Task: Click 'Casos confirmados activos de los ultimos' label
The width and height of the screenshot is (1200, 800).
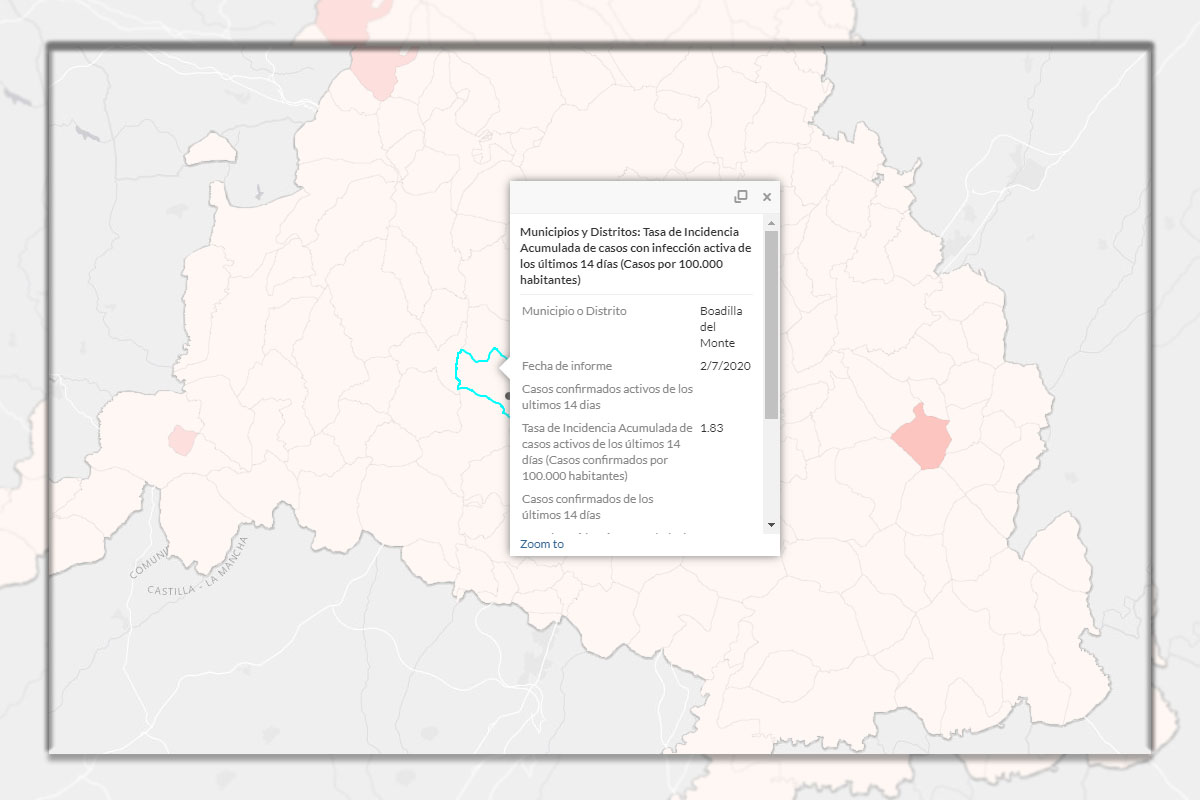Action: click(x=607, y=397)
